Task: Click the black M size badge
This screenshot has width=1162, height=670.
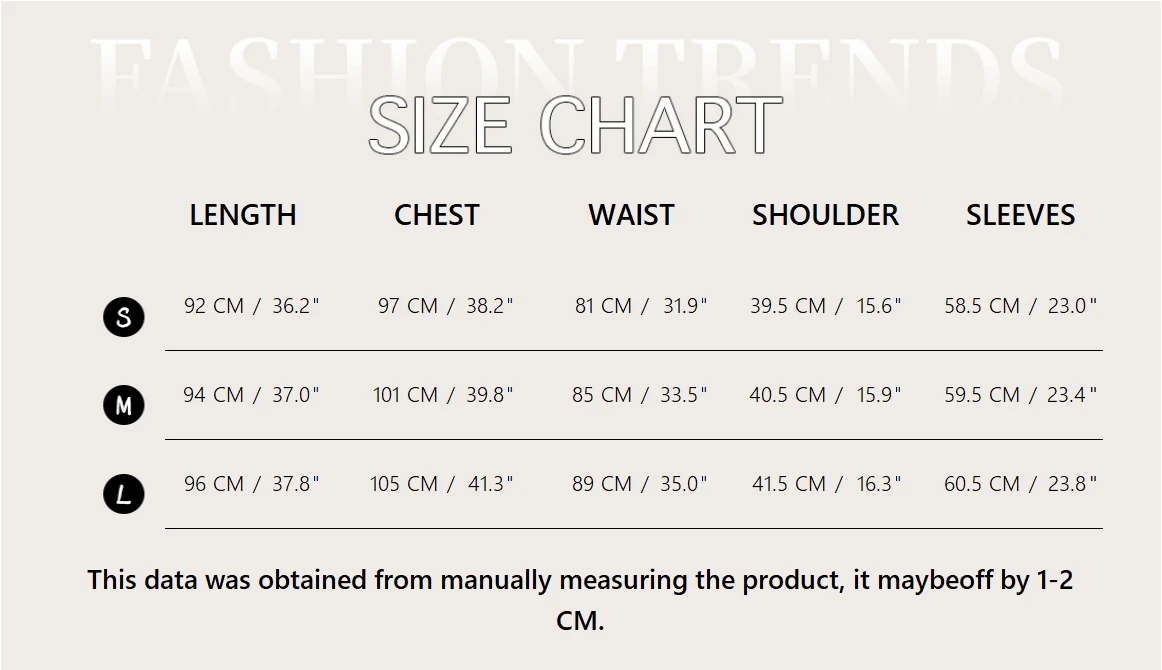Action: point(124,405)
